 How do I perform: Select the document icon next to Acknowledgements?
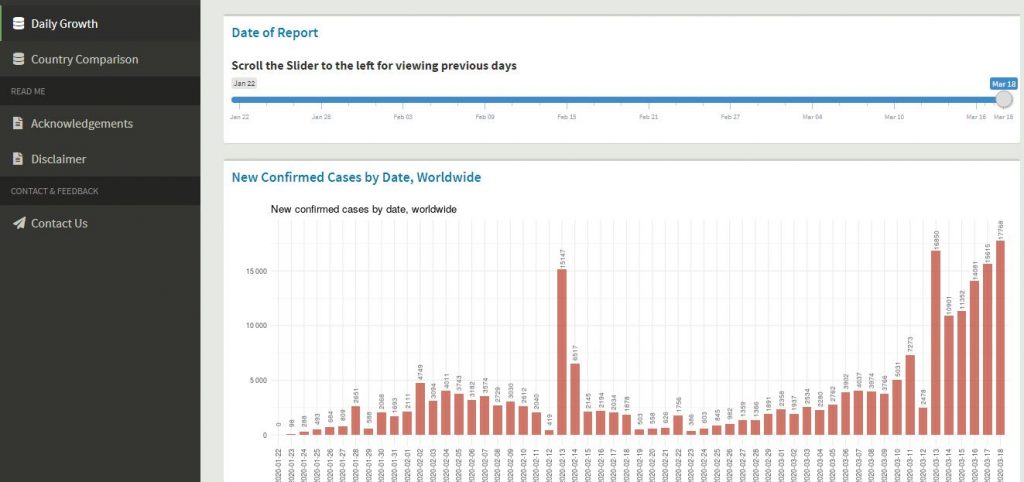pos(18,123)
